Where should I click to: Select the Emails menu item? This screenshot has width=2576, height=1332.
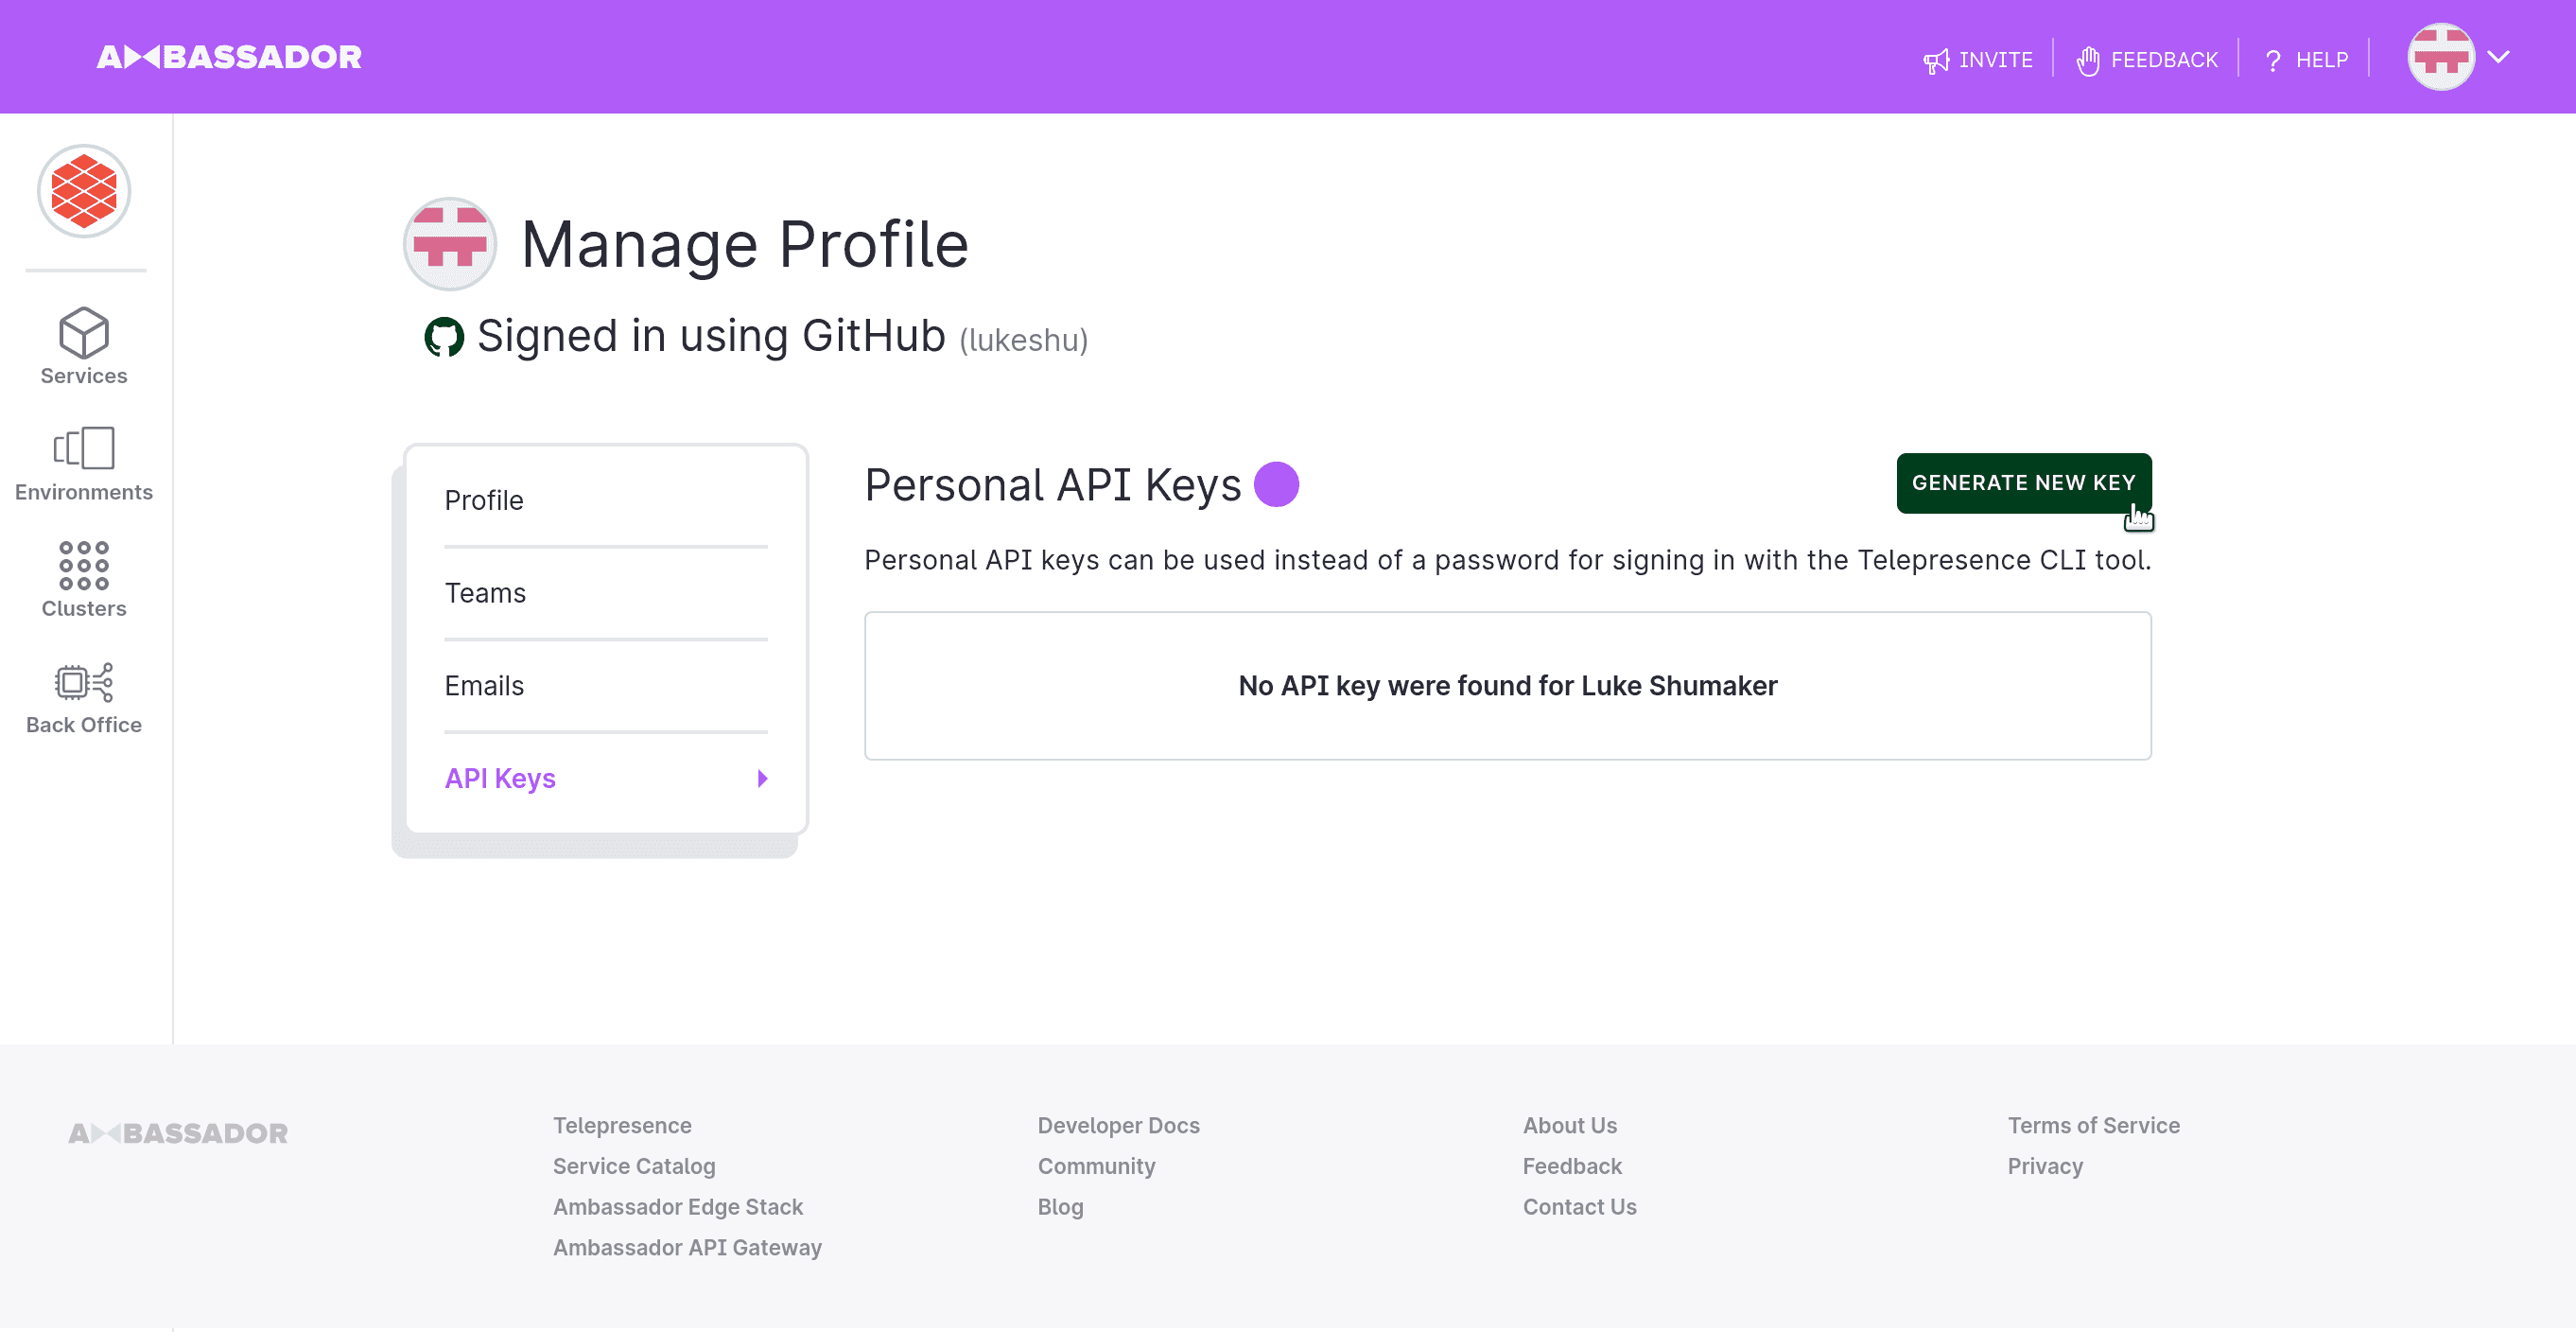[x=606, y=686]
